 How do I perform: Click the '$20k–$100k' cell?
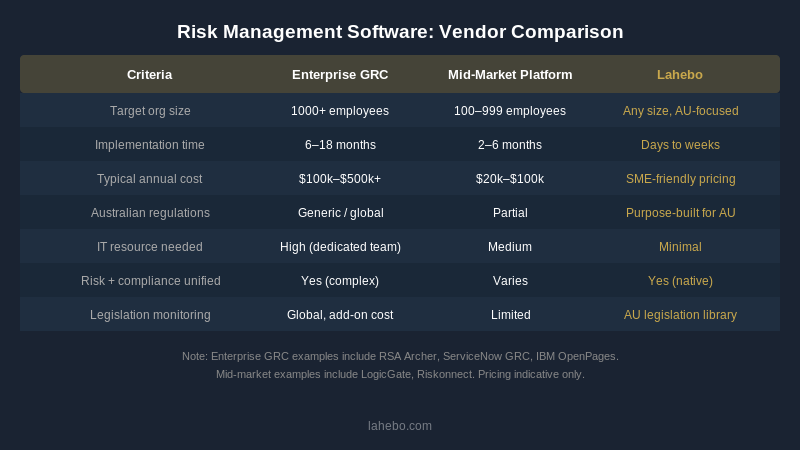click(510, 179)
